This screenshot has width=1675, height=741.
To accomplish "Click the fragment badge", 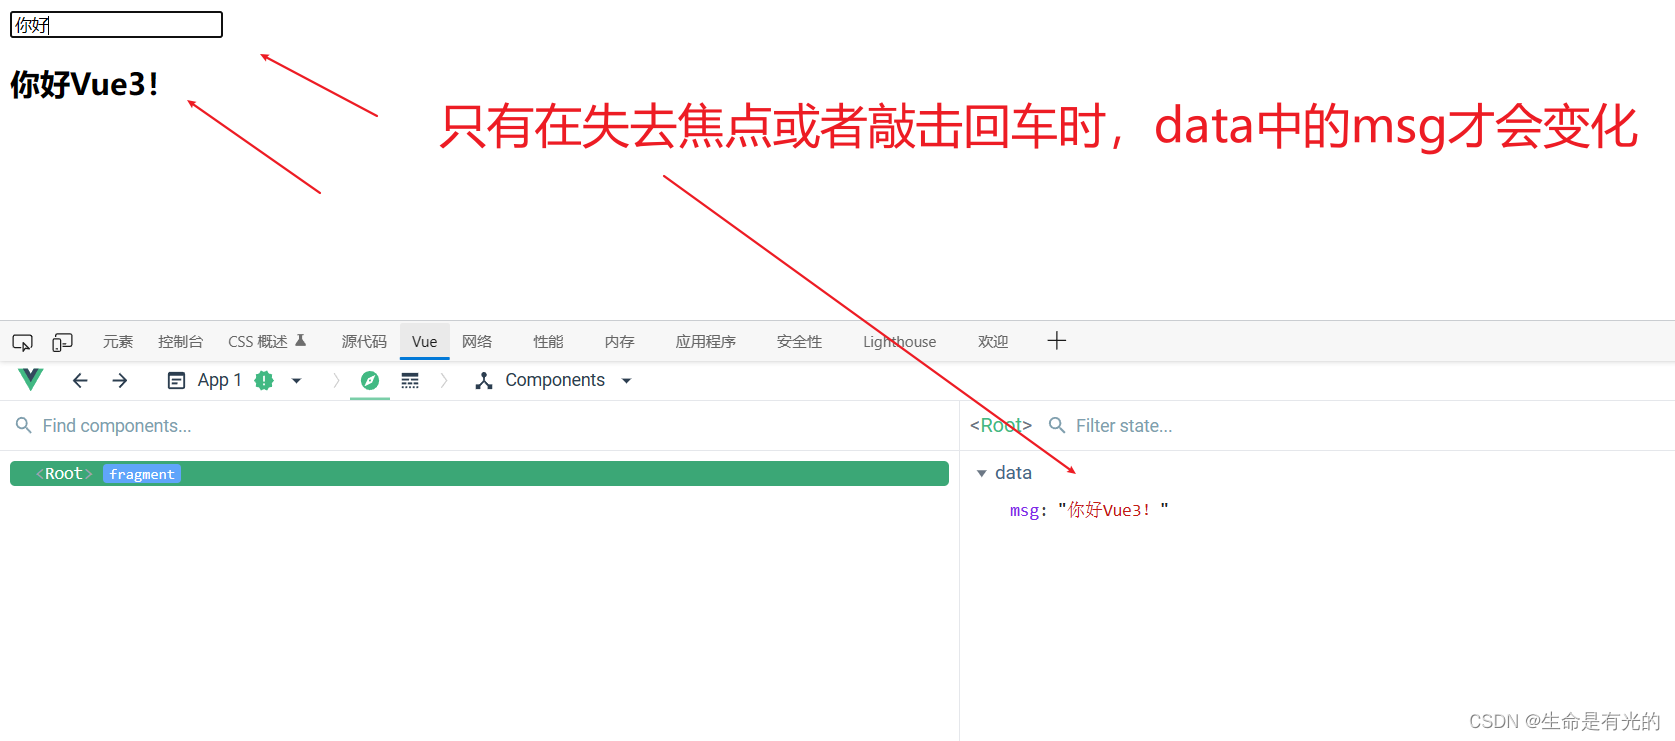I will [142, 474].
